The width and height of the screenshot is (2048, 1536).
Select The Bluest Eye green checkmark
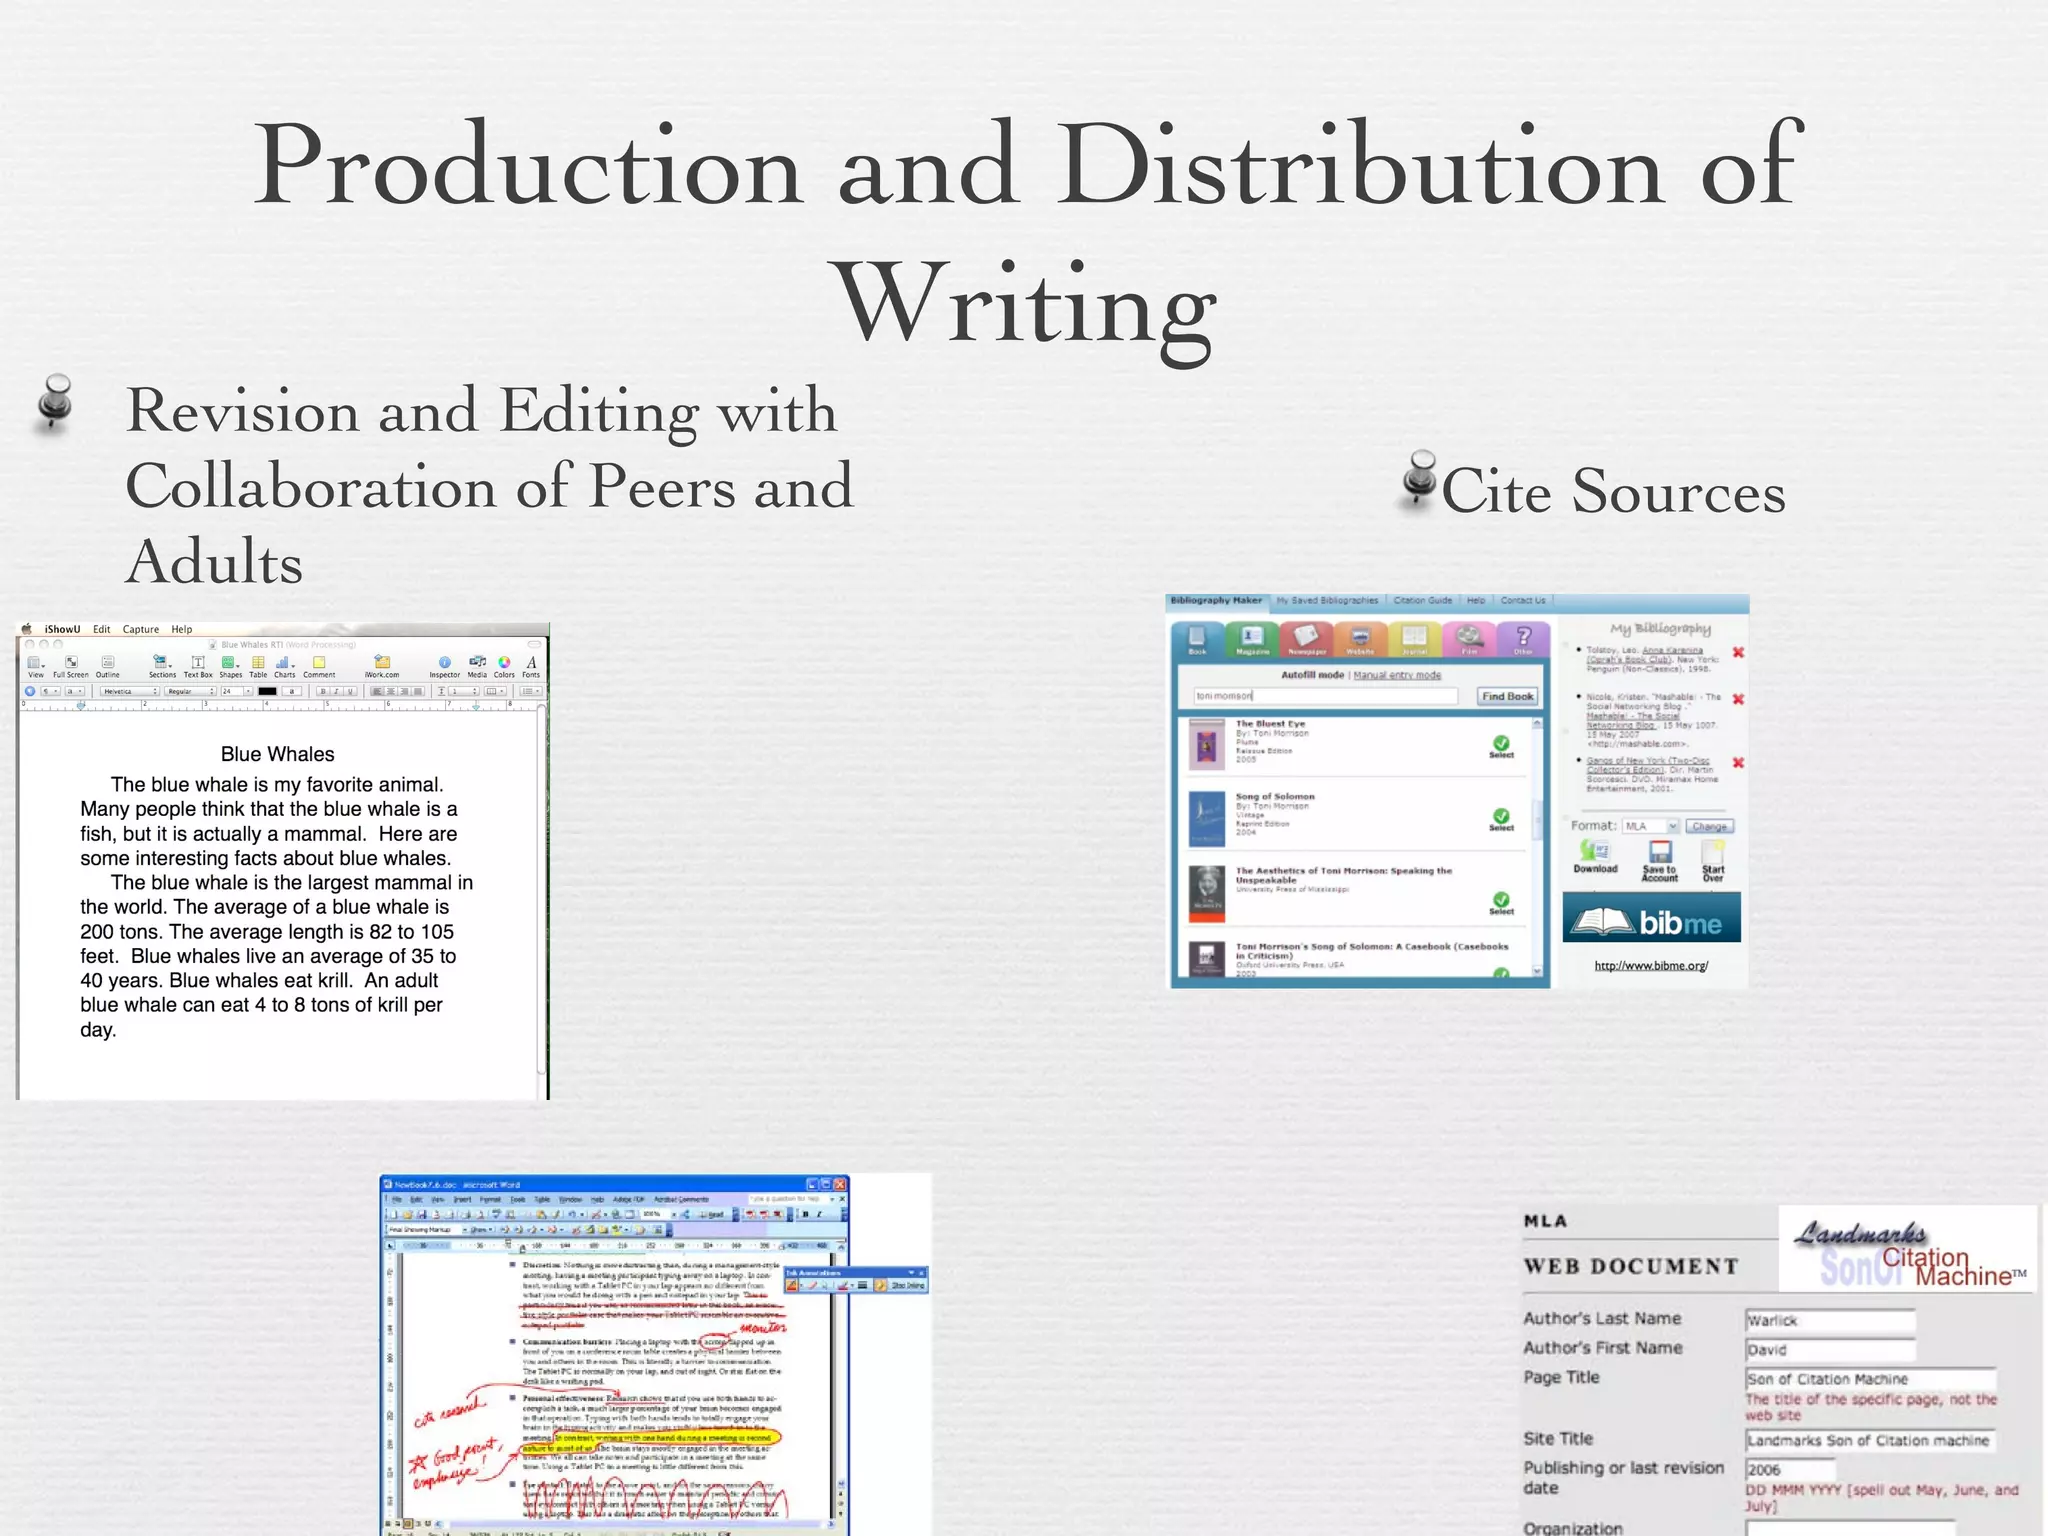tap(1501, 743)
